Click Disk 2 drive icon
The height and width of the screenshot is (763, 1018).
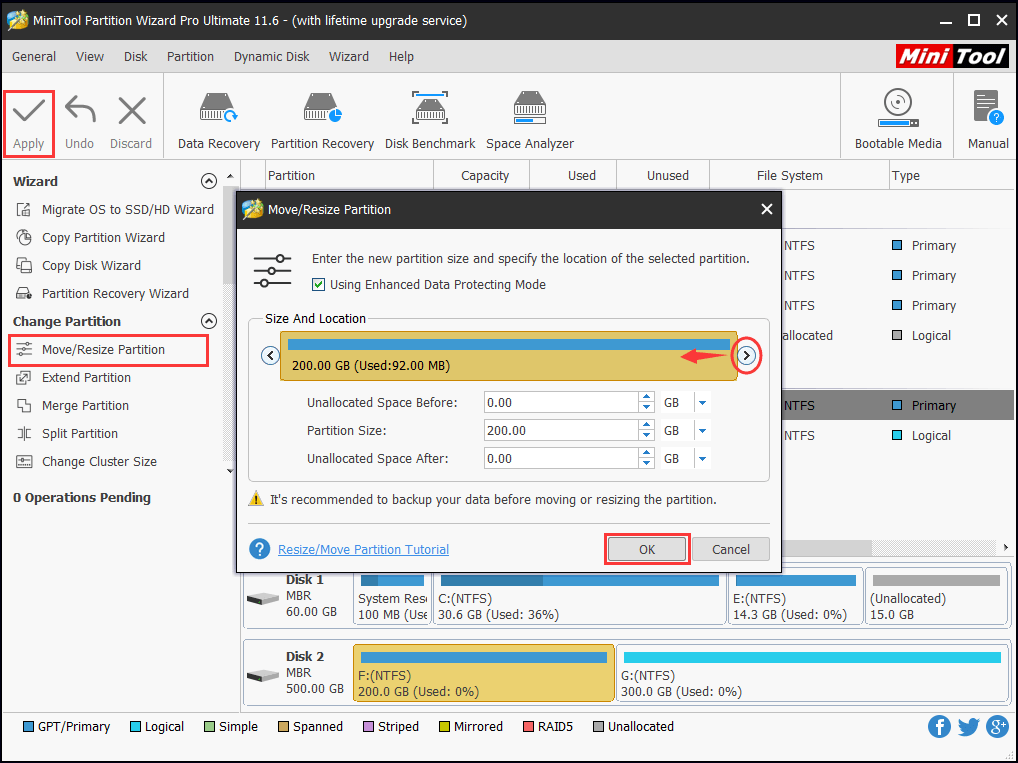[263, 675]
